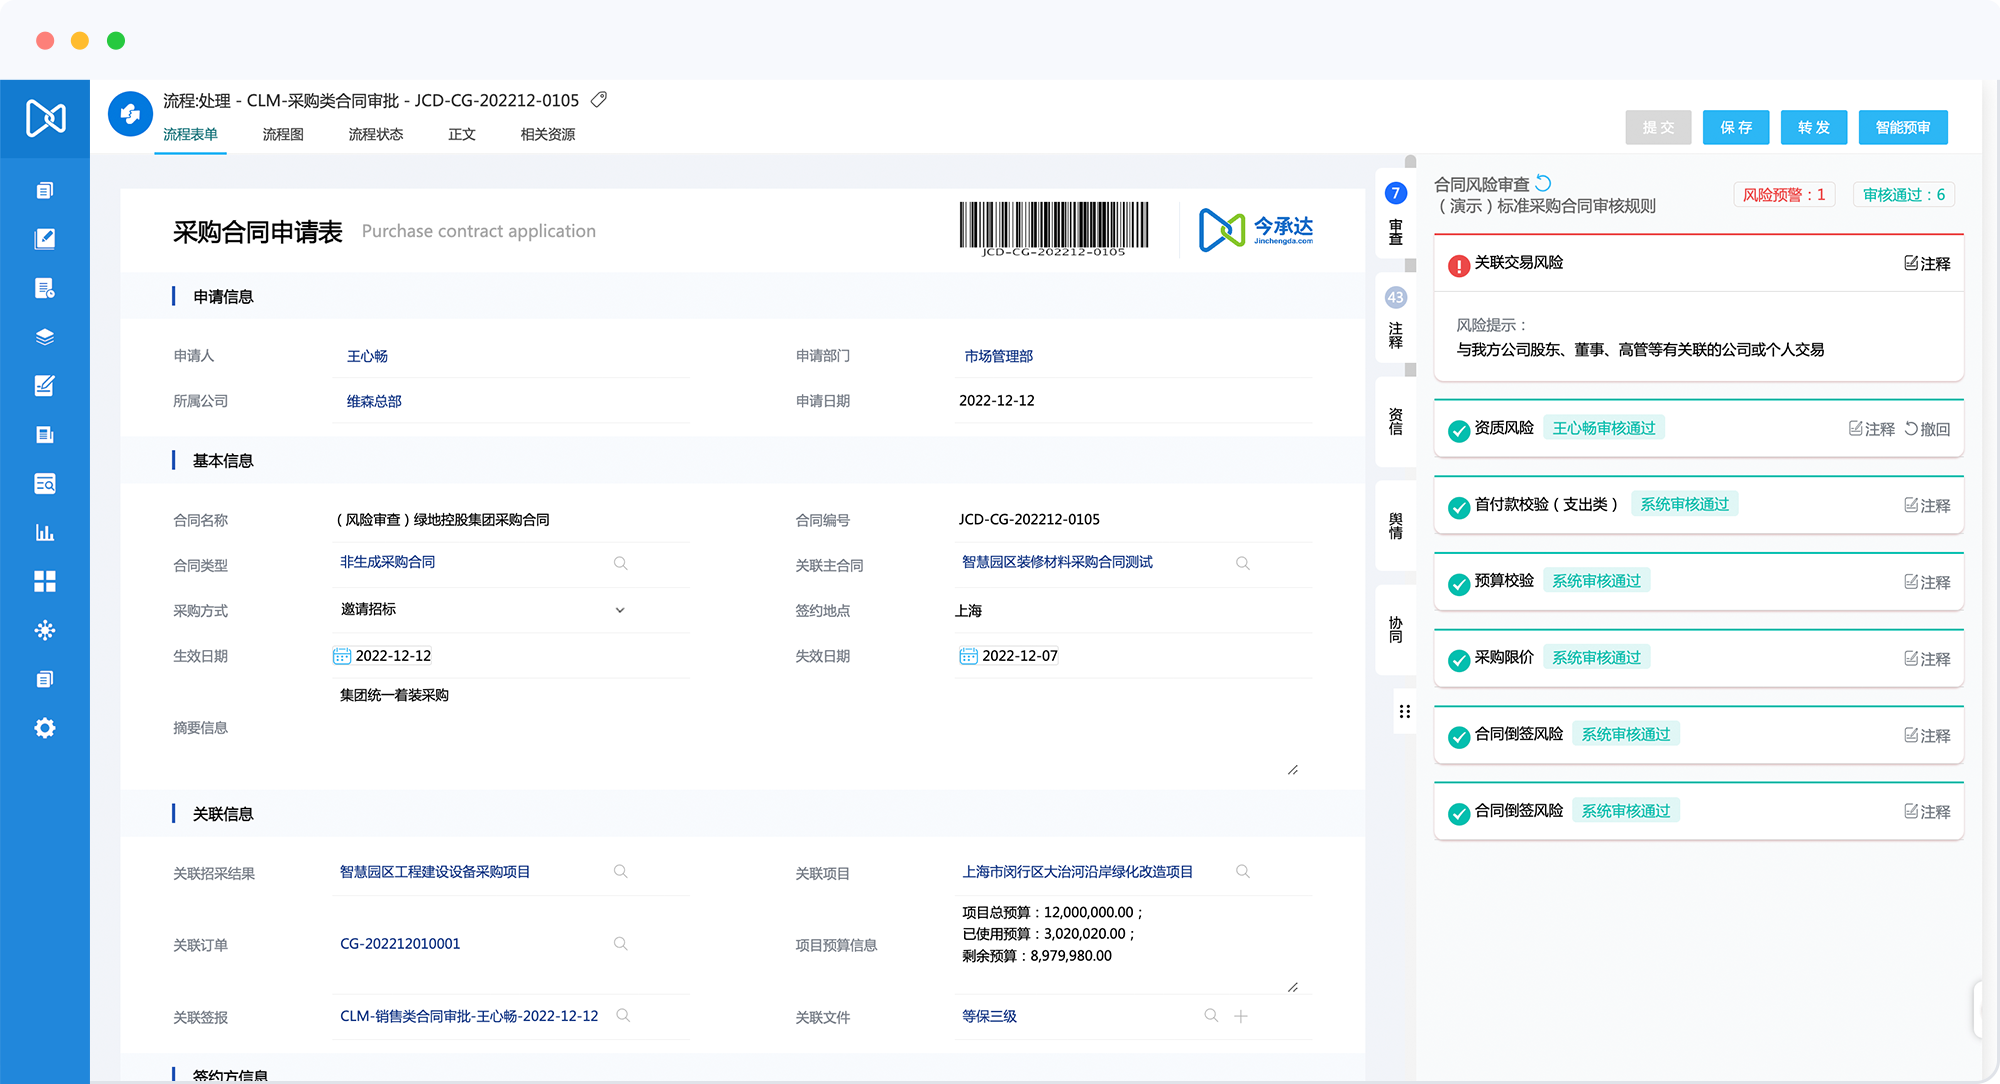Click the 智能预审 button
The height and width of the screenshot is (1084, 2000).
pos(1902,127)
